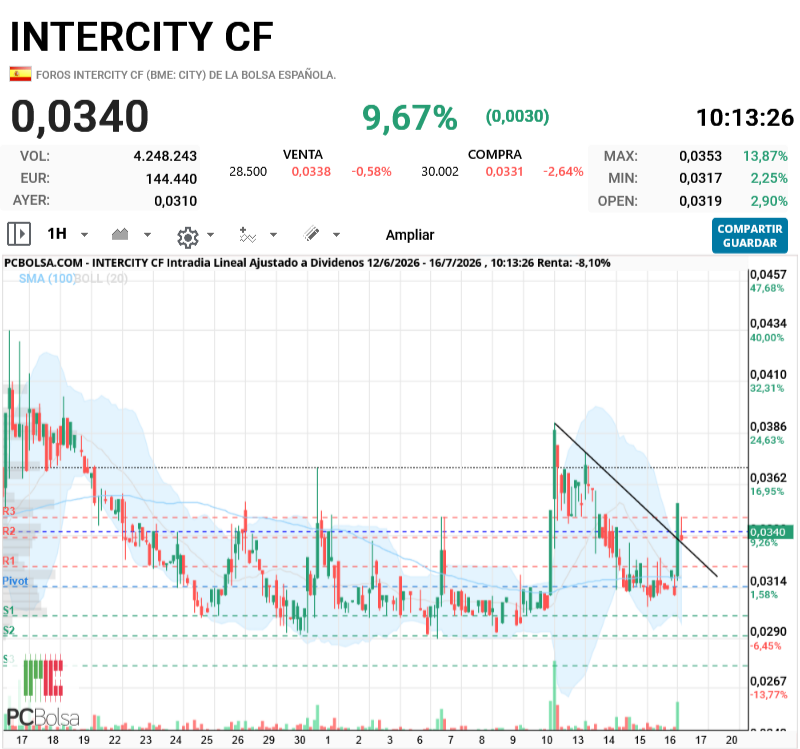The height and width of the screenshot is (749, 800).
Task: Click the VENTA volume 28.500
Action: click(x=248, y=171)
